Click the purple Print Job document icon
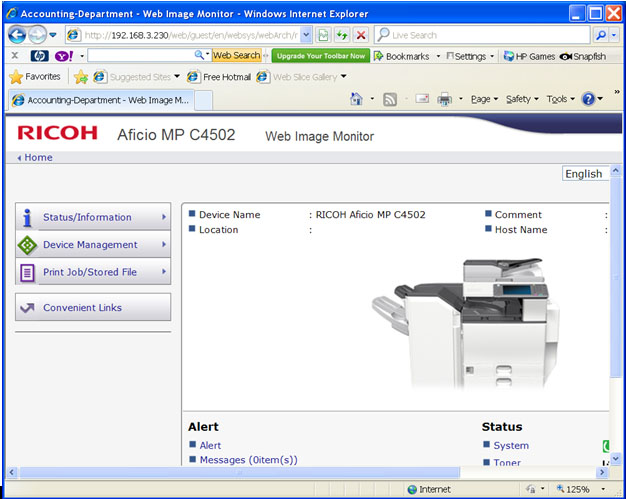The width and height of the screenshot is (626, 499). tap(27, 273)
